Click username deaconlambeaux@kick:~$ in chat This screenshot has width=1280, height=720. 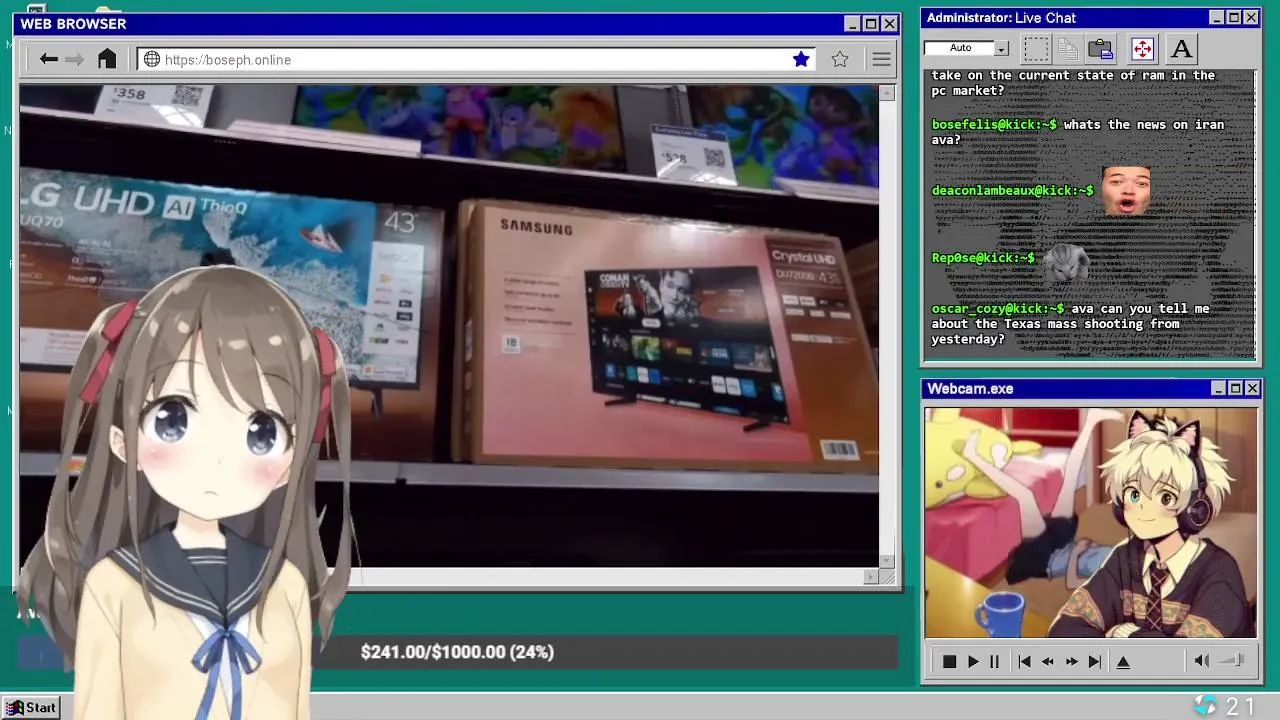pos(1013,191)
